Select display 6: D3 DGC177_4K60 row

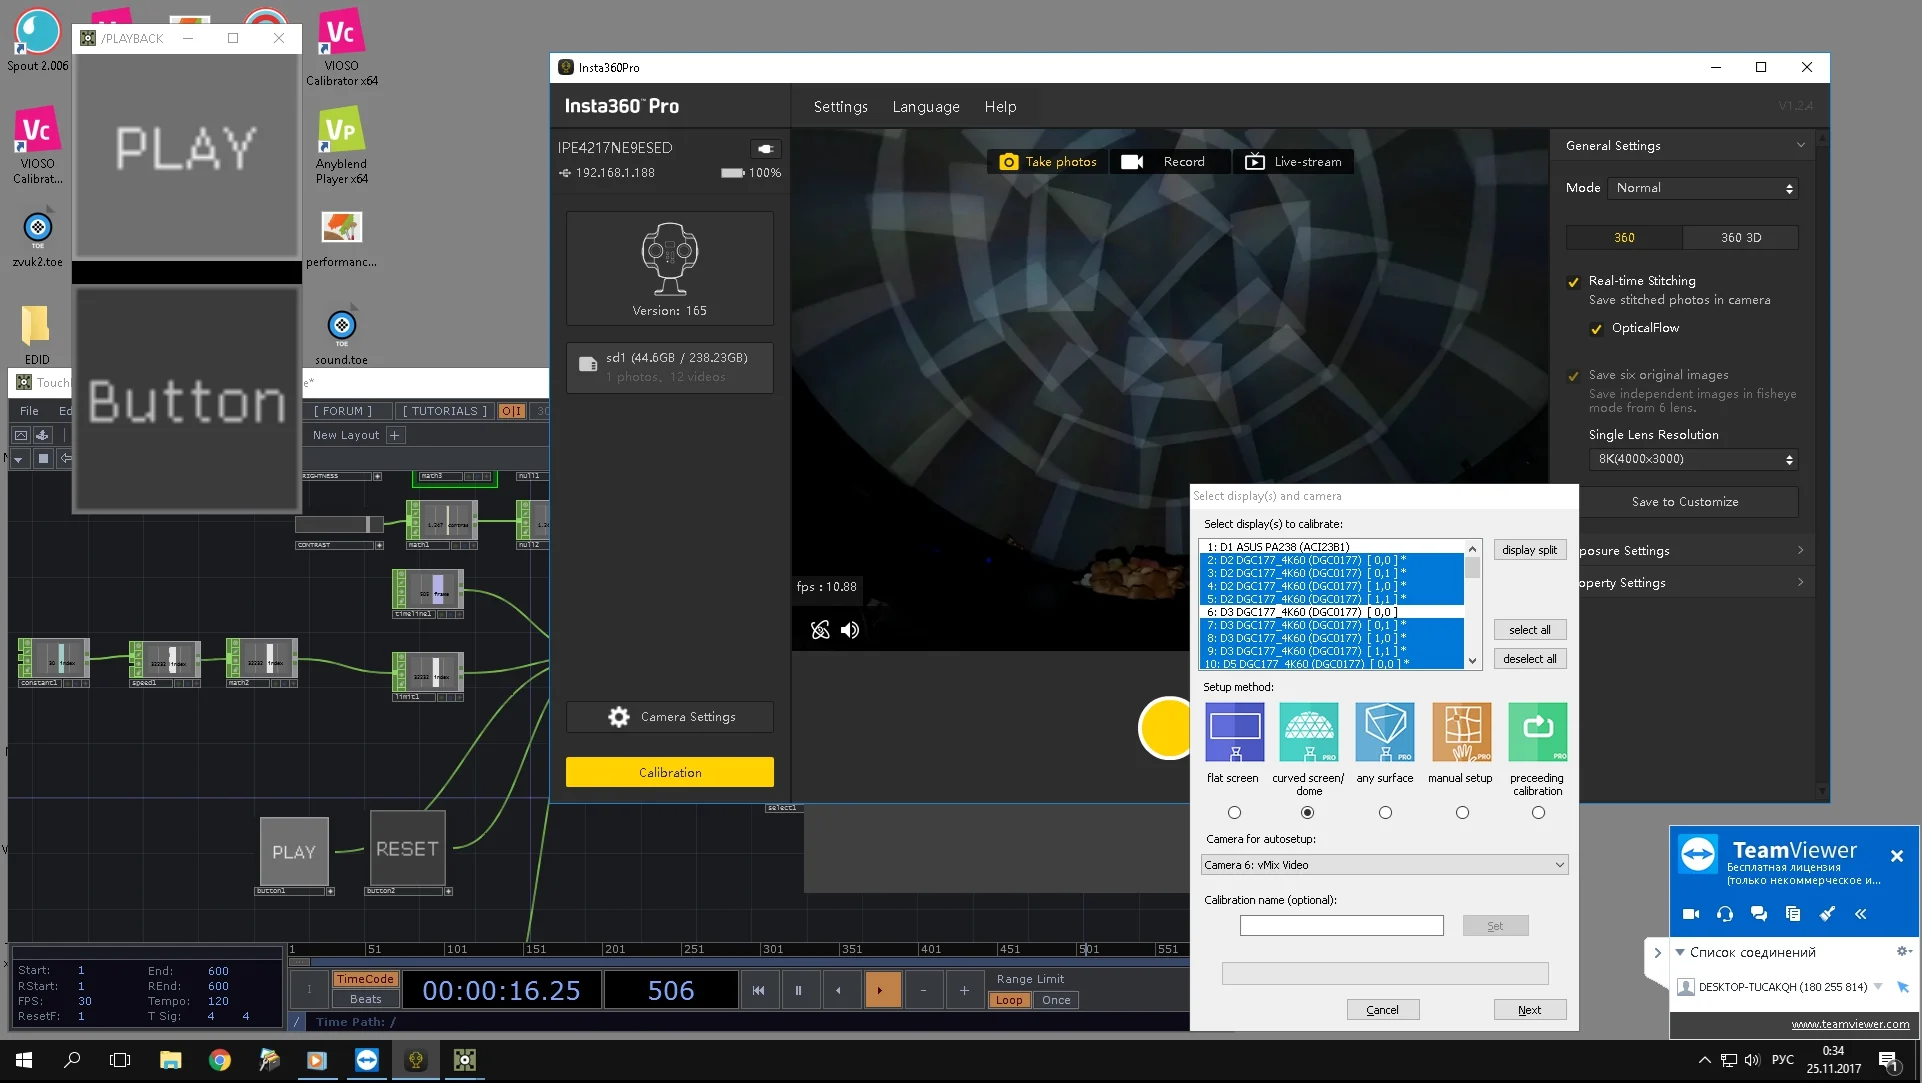tap(1331, 612)
